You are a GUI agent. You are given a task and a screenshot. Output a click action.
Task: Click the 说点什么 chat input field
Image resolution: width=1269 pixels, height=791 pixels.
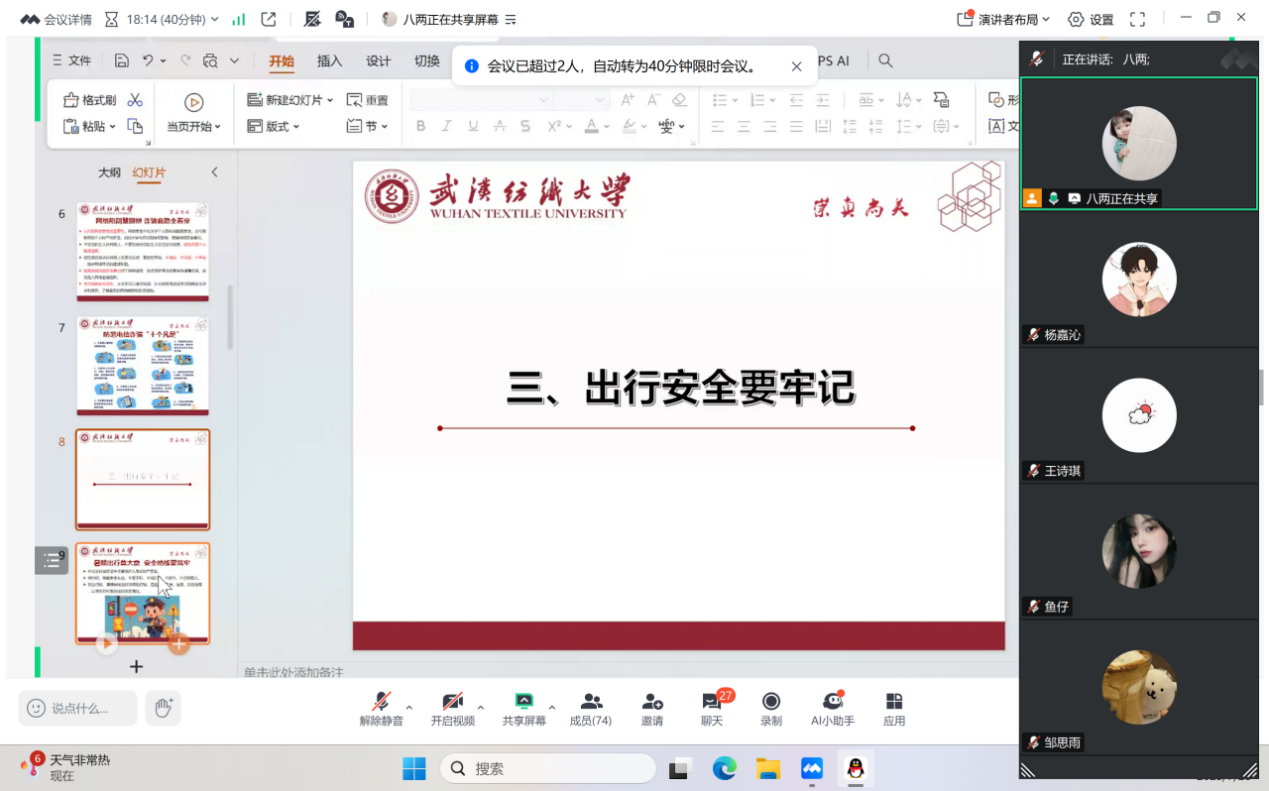point(78,708)
